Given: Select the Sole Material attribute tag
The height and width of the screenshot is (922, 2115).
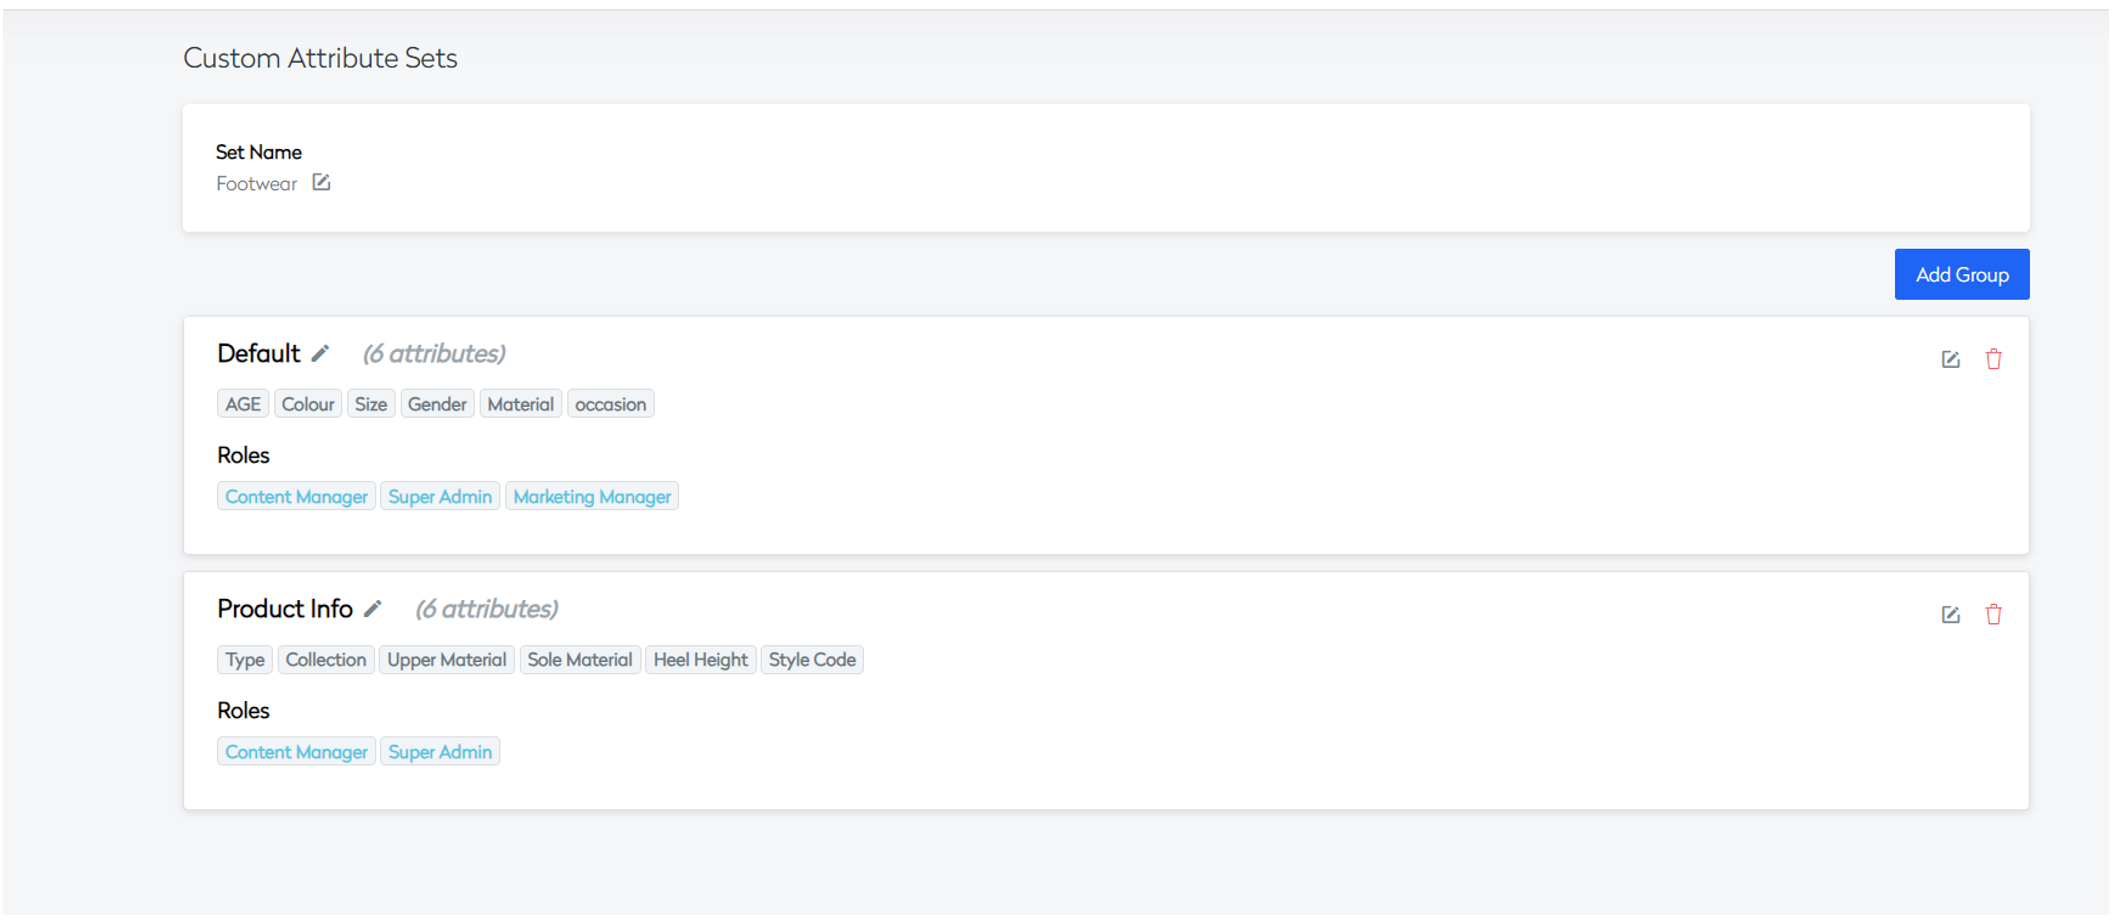Looking at the screenshot, I should tap(580, 659).
